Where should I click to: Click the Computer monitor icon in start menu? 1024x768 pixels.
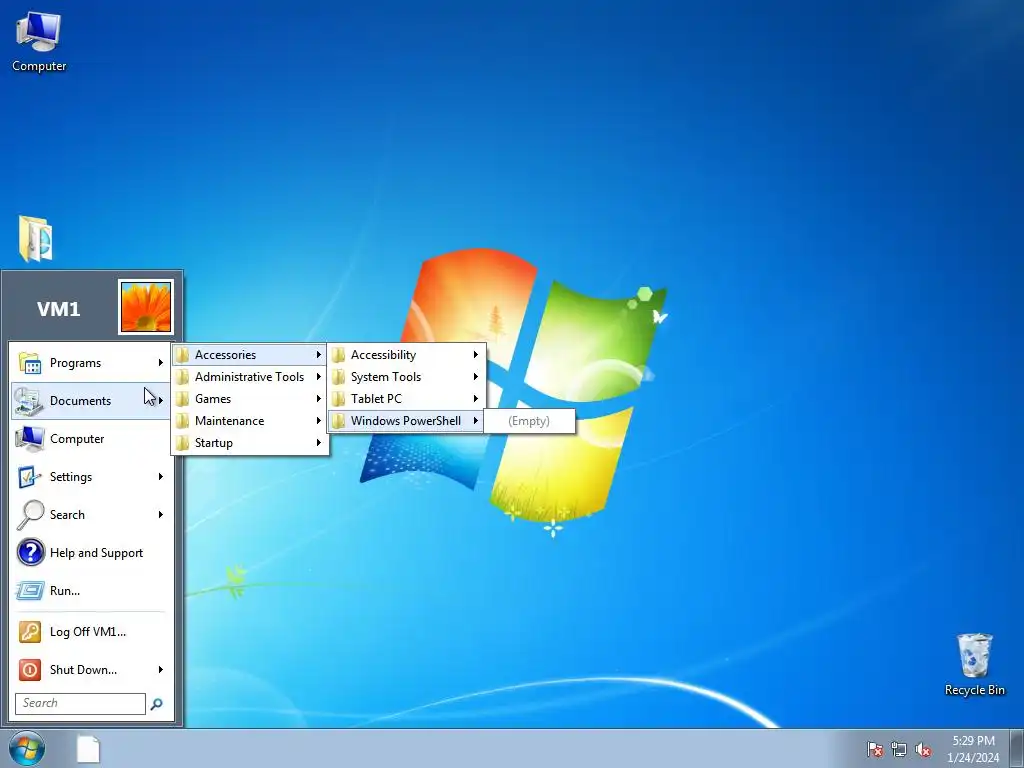click(30, 439)
